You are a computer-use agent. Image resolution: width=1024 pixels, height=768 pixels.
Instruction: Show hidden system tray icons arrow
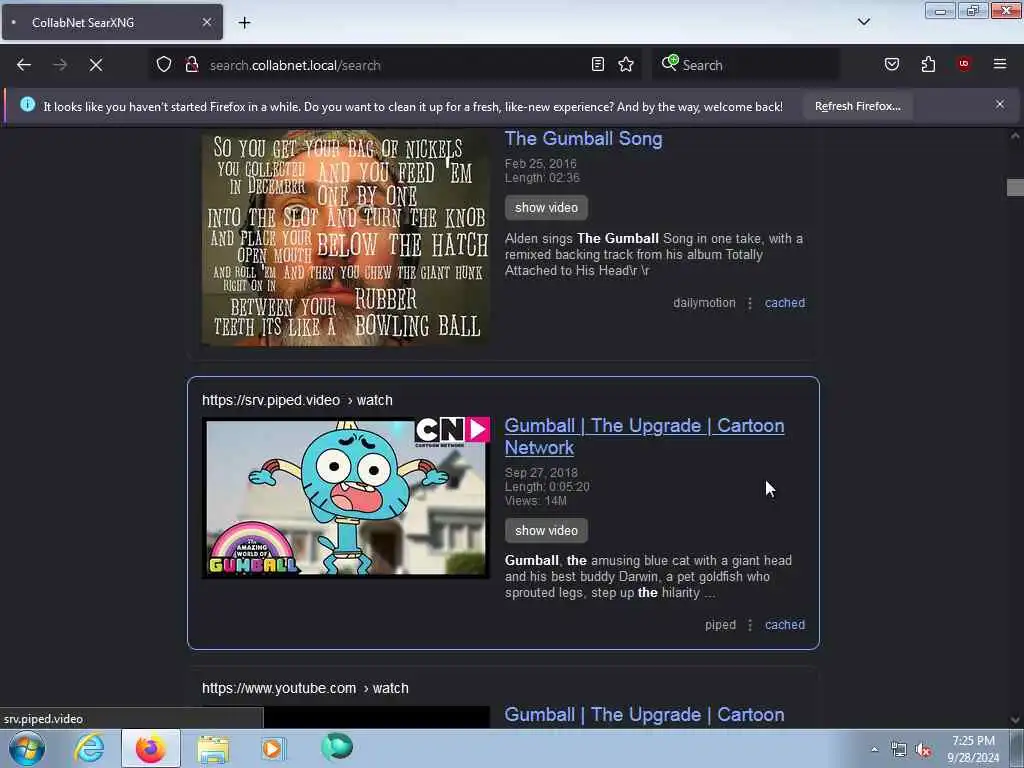point(874,750)
